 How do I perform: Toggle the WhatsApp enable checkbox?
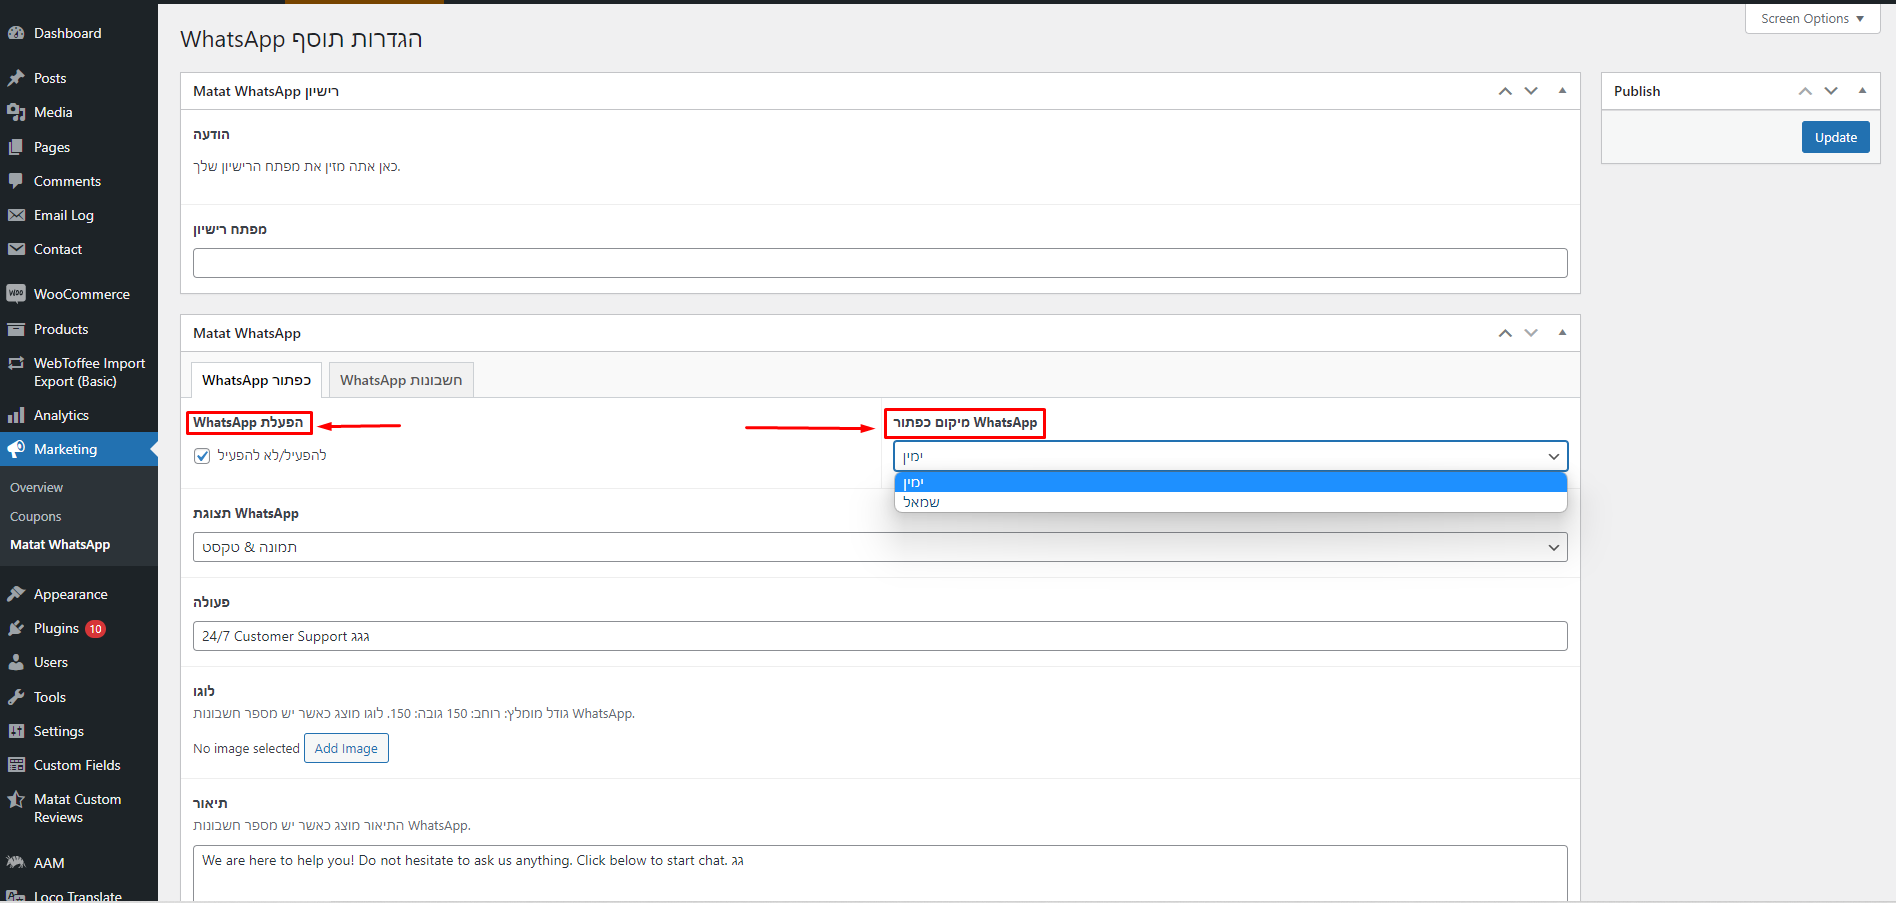coord(202,456)
